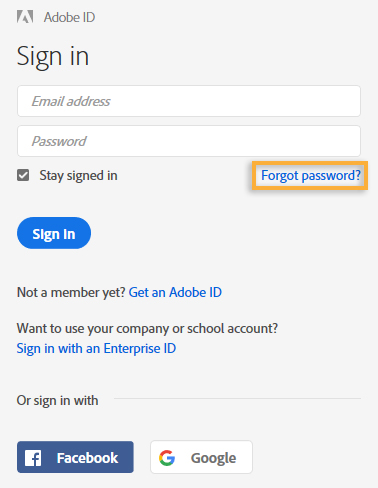
Task: Click the Facebook 'f' logo icon
Action: click(x=33, y=458)
